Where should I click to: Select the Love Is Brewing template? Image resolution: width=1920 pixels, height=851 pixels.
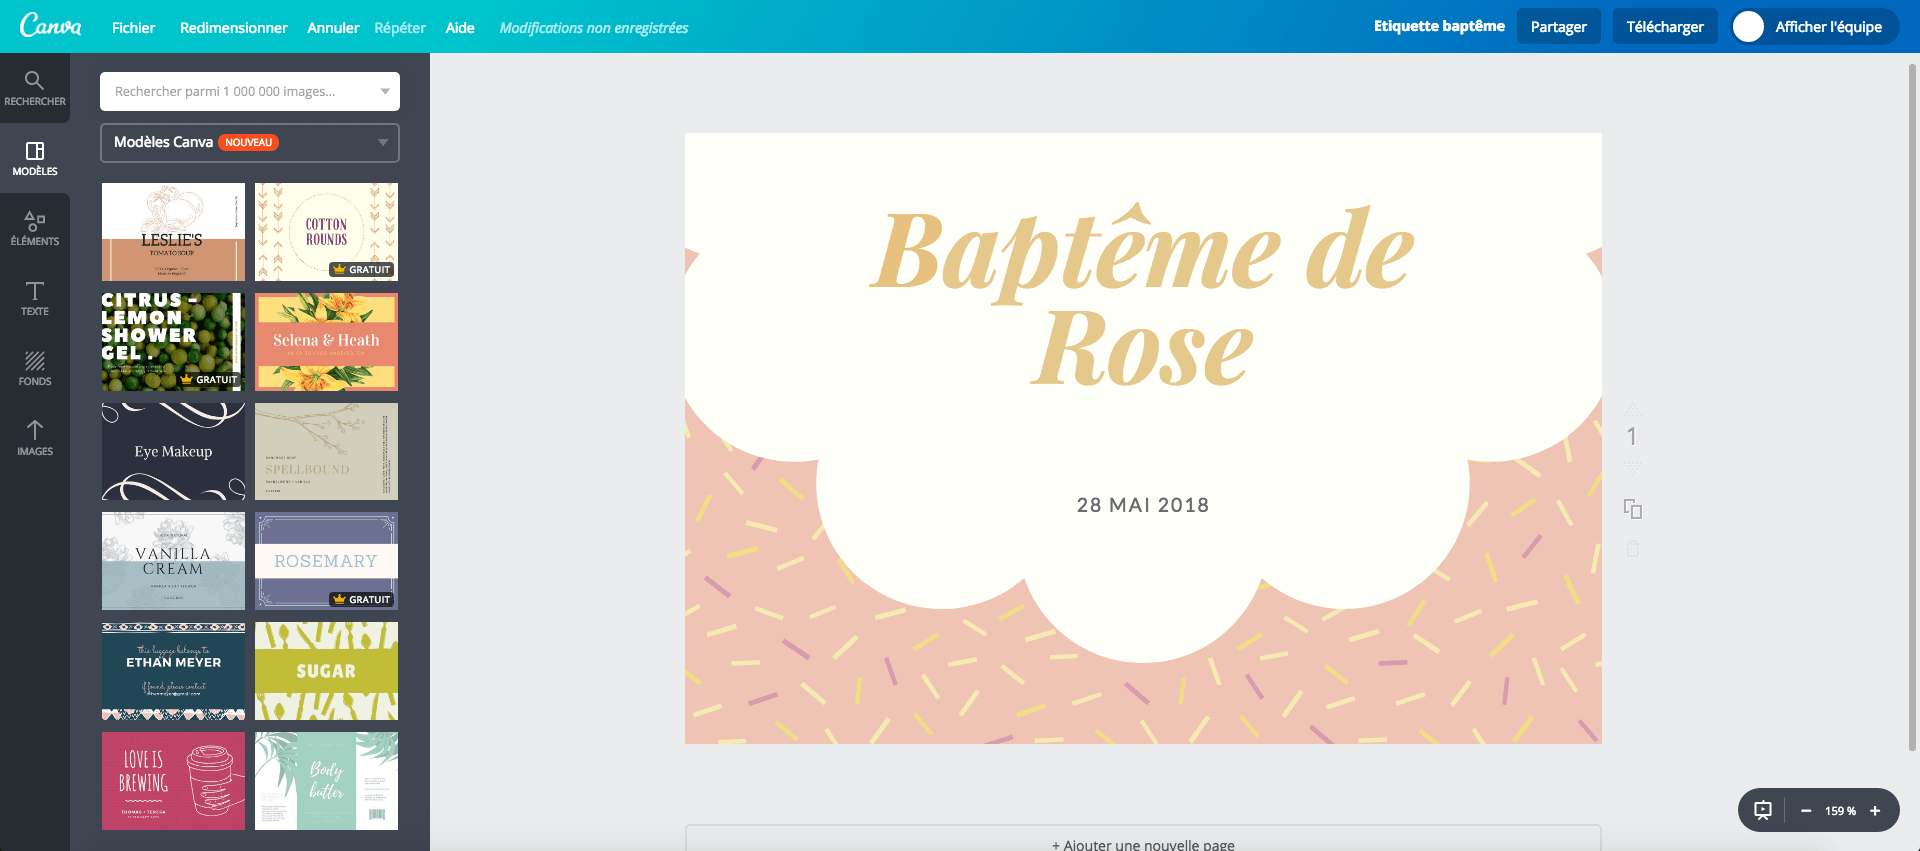(x=173, y=781)
